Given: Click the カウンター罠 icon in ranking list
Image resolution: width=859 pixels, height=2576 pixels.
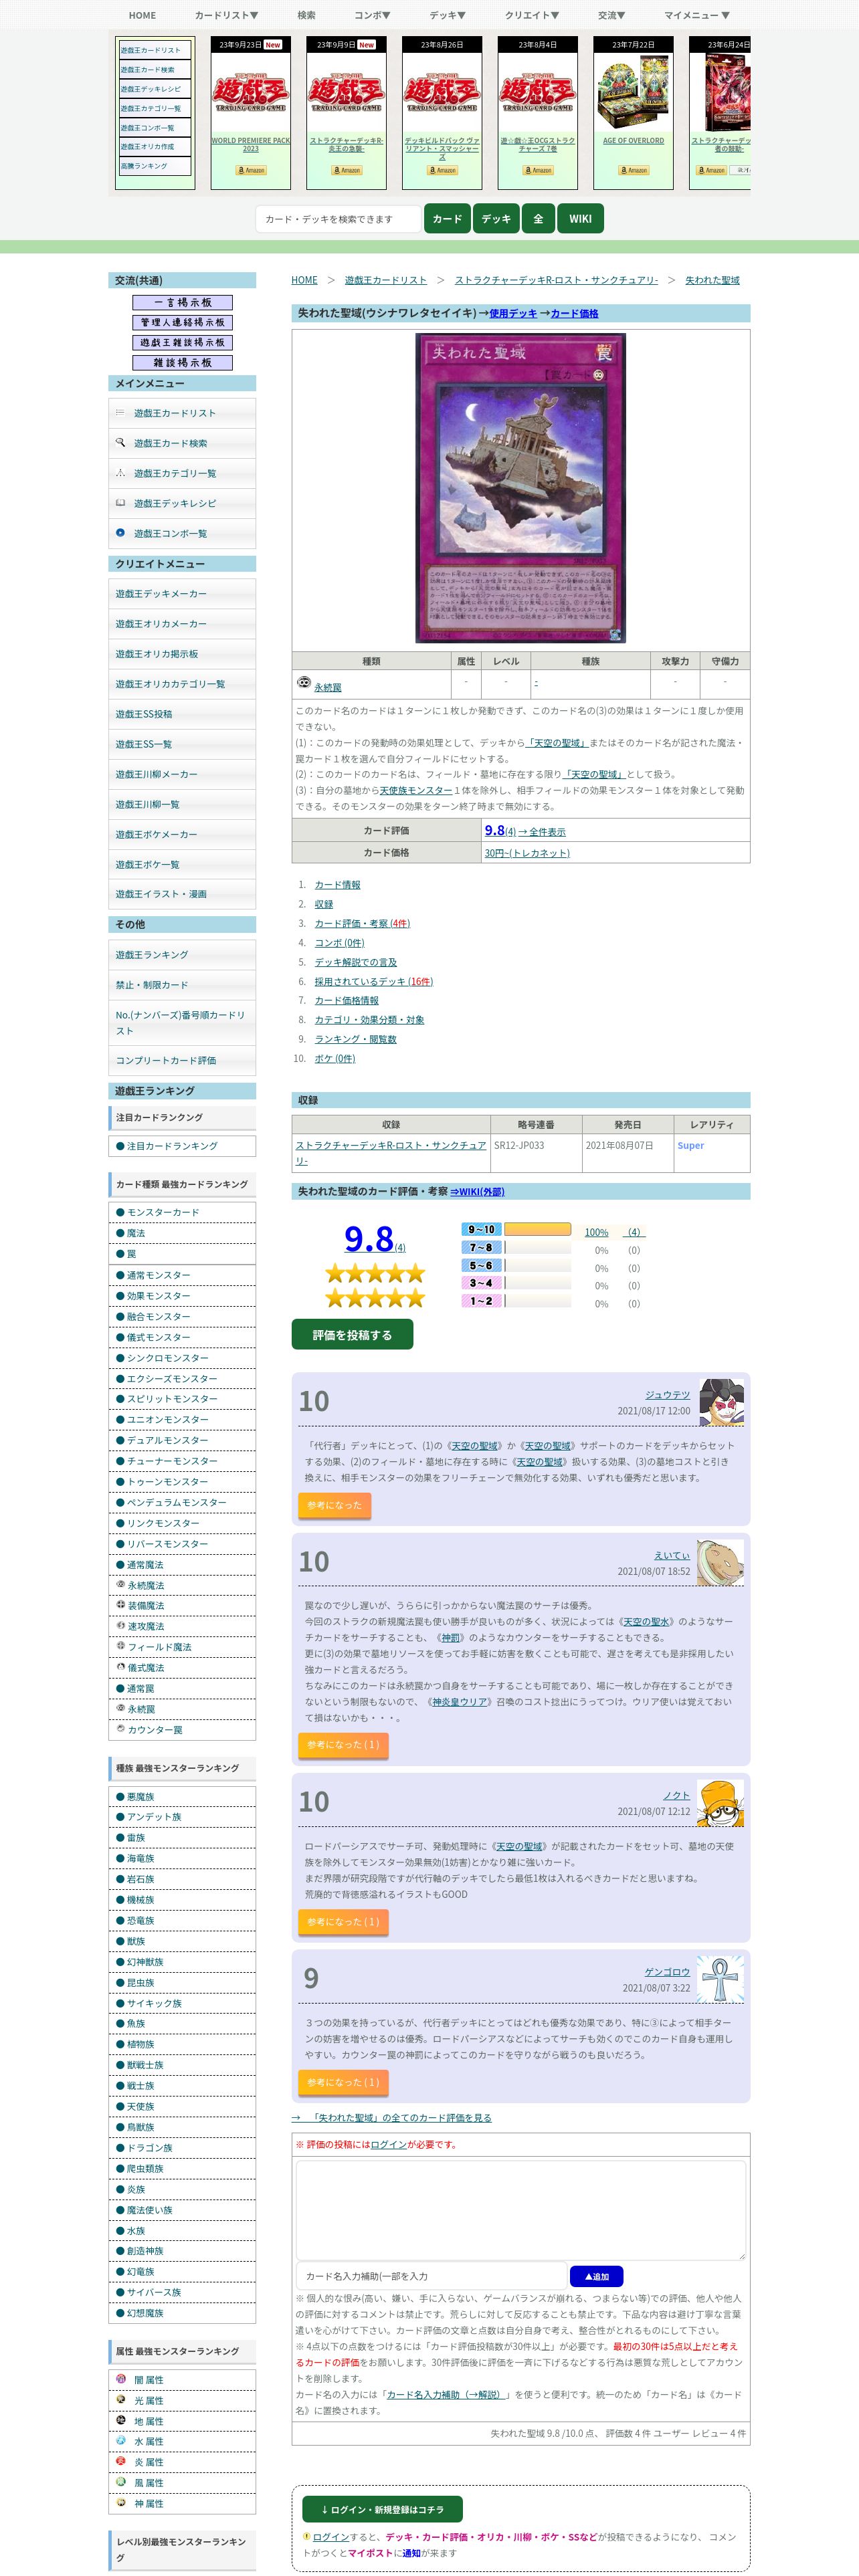Looking at the screenshot, I should pyautogui.click(x=120, y=1728).
